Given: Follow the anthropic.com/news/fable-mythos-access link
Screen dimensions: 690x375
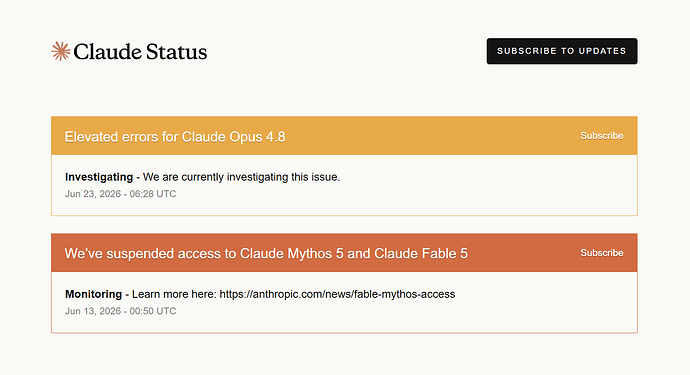Looking at the screenshot, I should [337, 294].
